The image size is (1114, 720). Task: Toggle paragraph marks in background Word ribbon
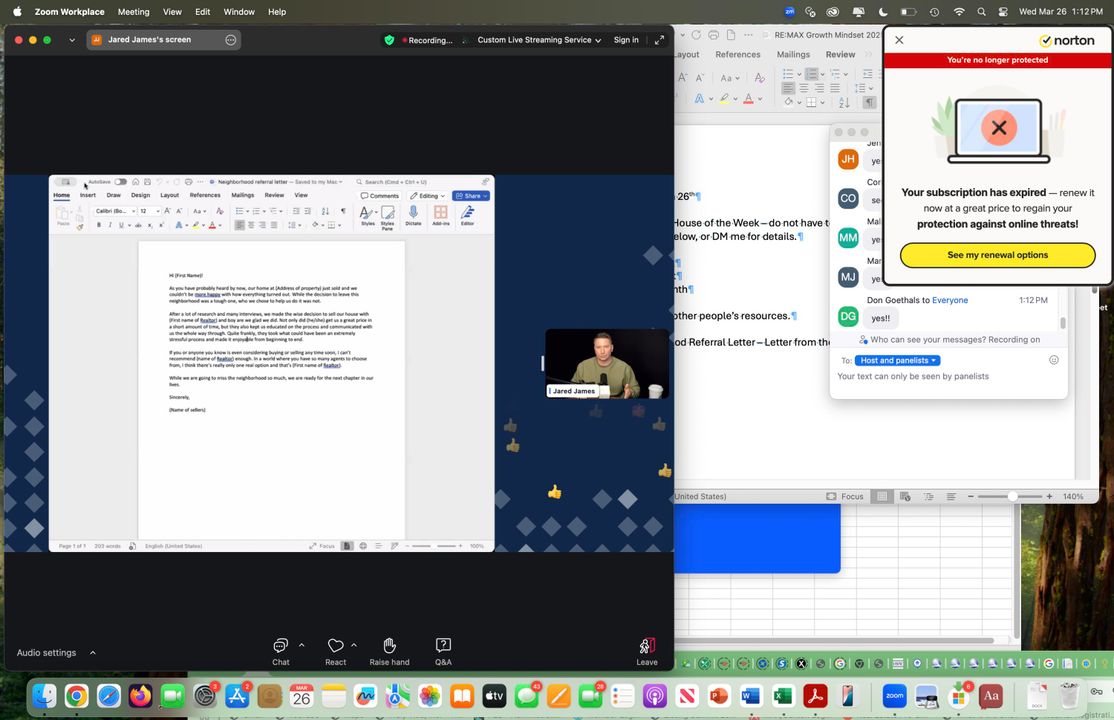[x=869, y=102]
